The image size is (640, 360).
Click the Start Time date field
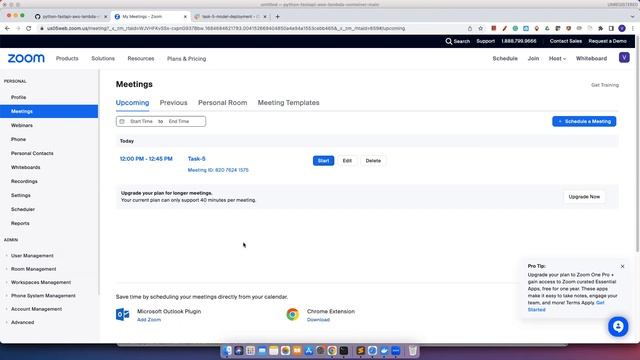coord(141,121)
